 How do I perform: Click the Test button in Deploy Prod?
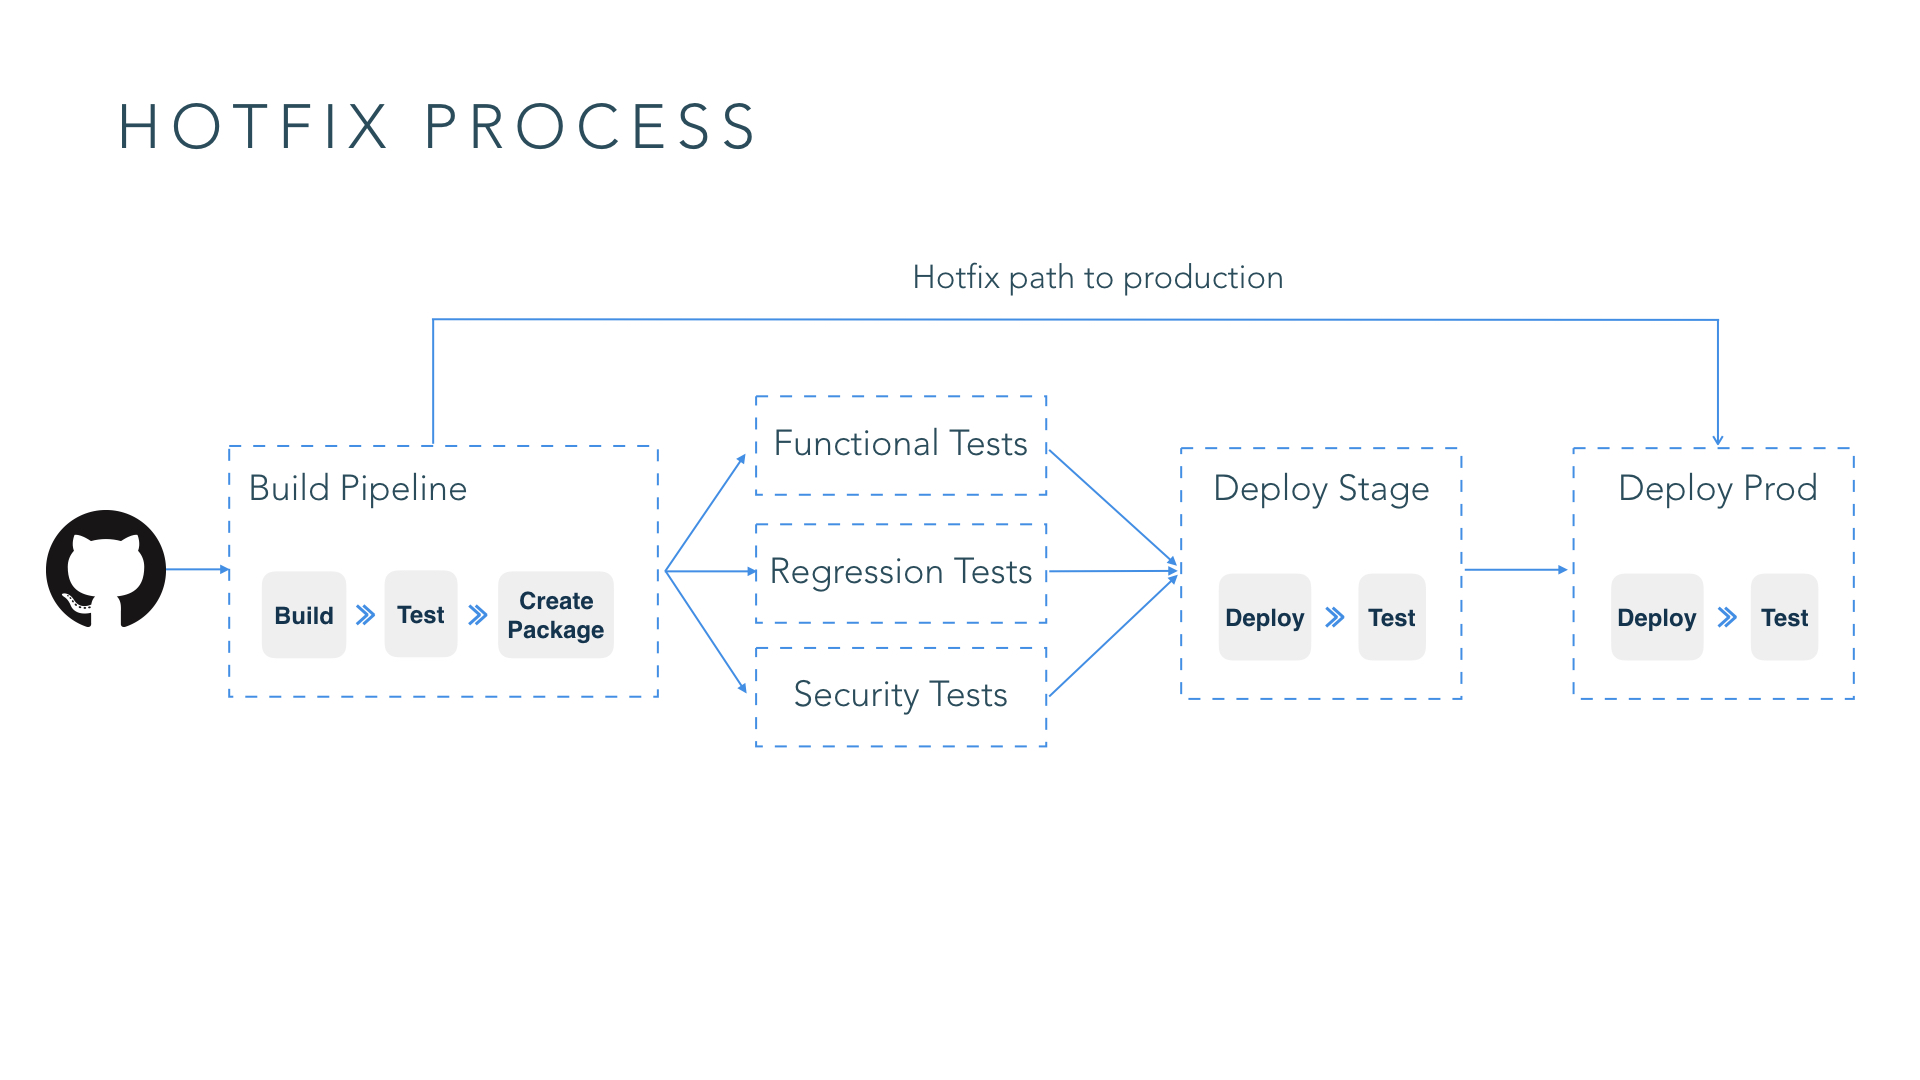click(x=1784, y=616)
